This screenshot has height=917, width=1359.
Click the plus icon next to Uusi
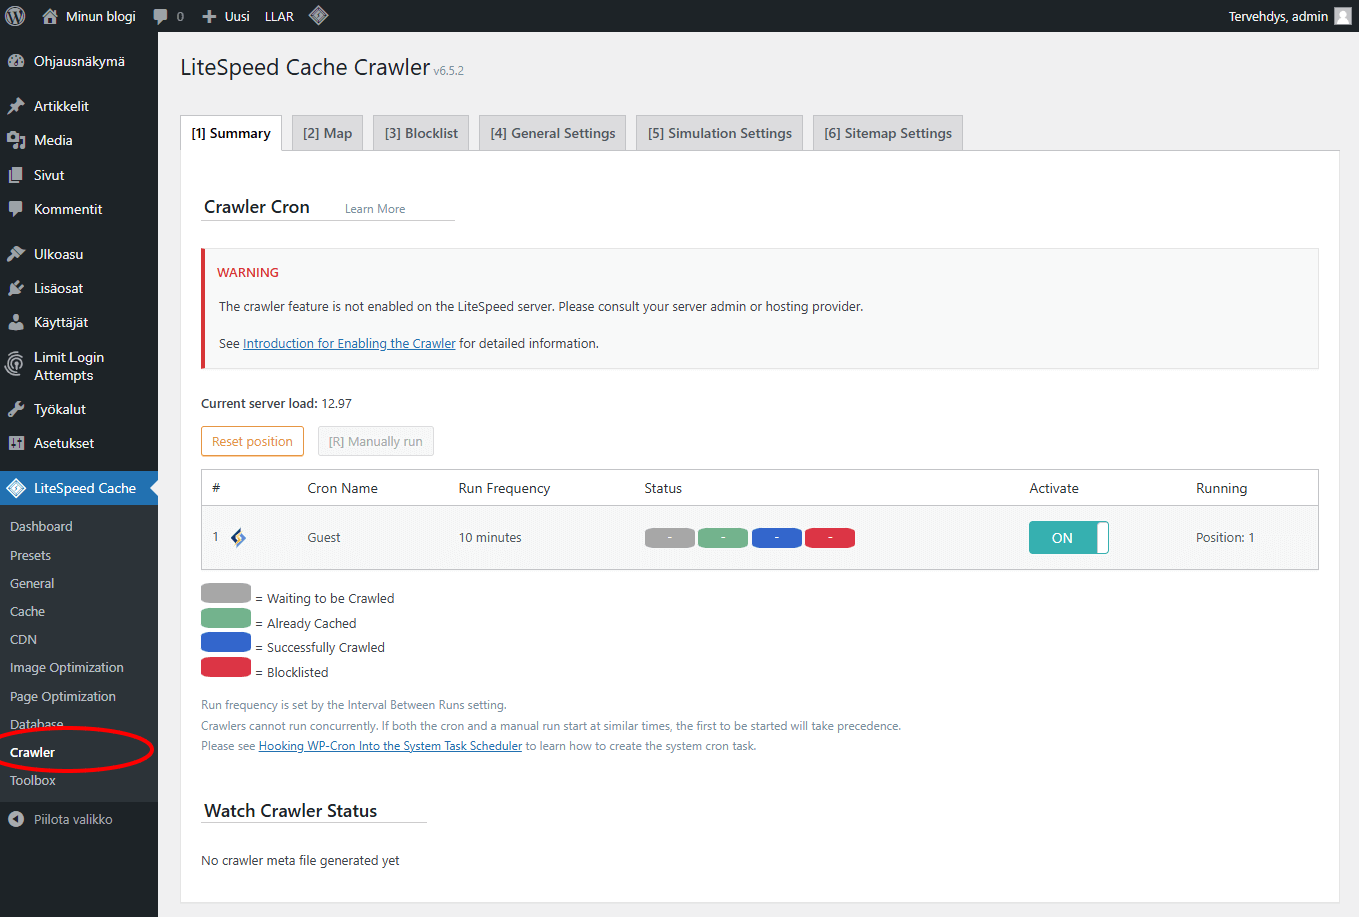click(209, 16)
